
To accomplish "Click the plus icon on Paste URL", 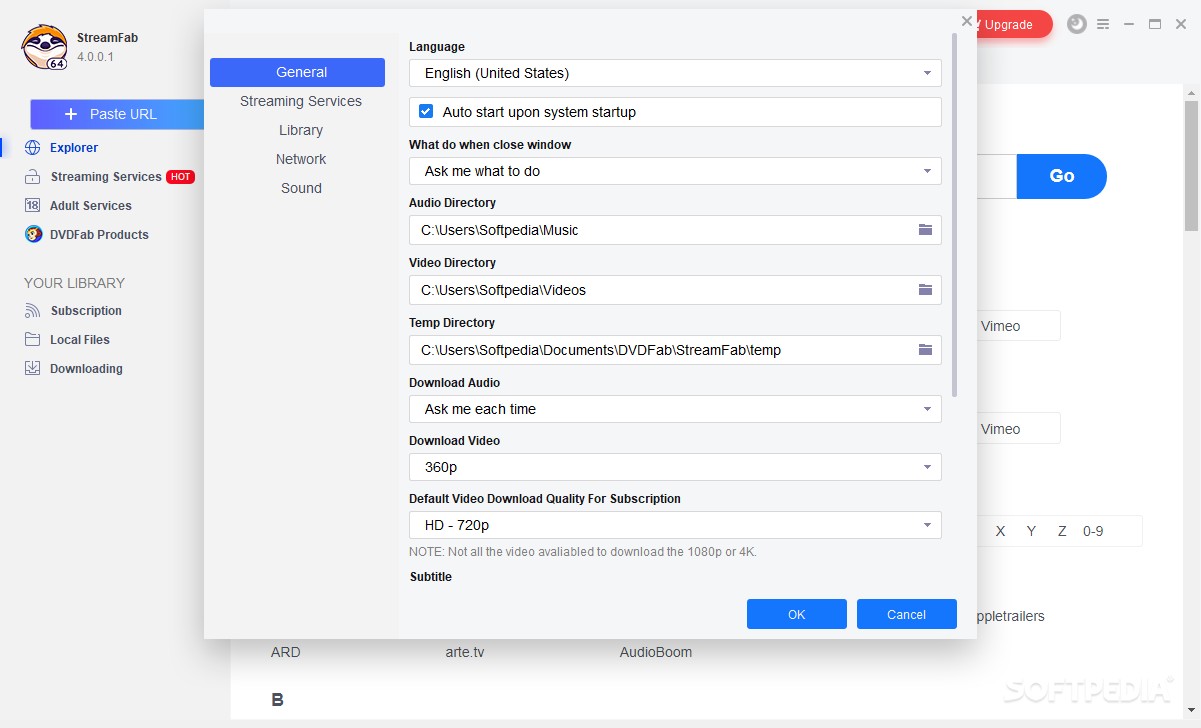I will coord(71,115).
